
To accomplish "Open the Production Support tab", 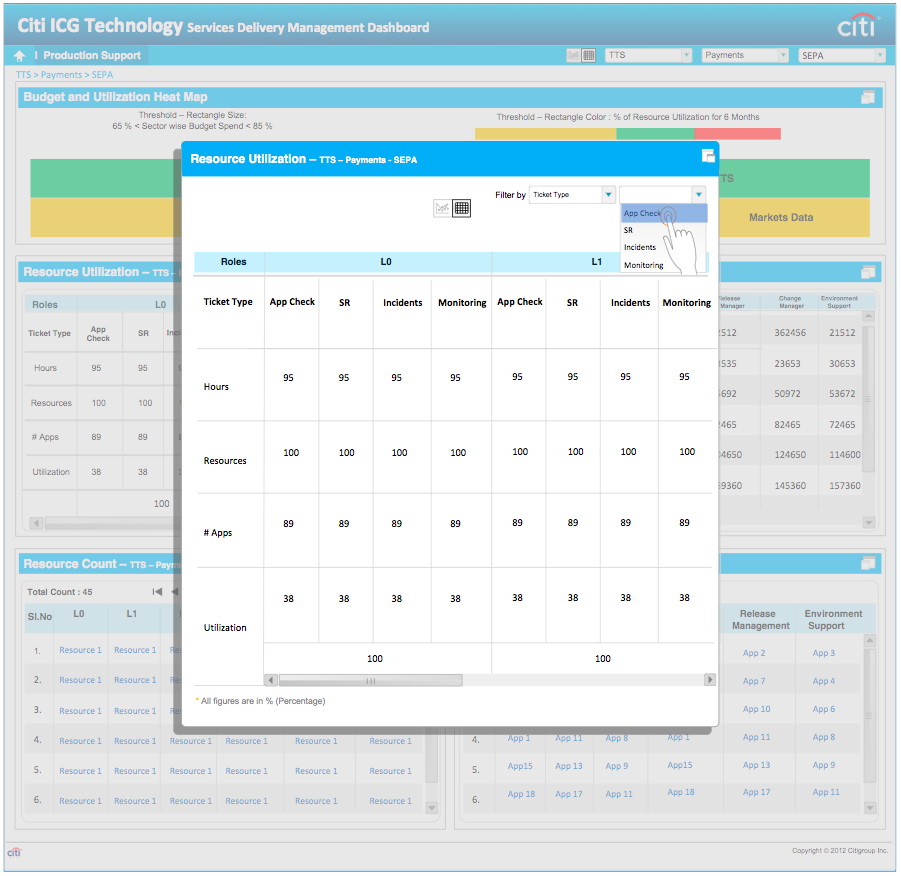I will [92, 55].
